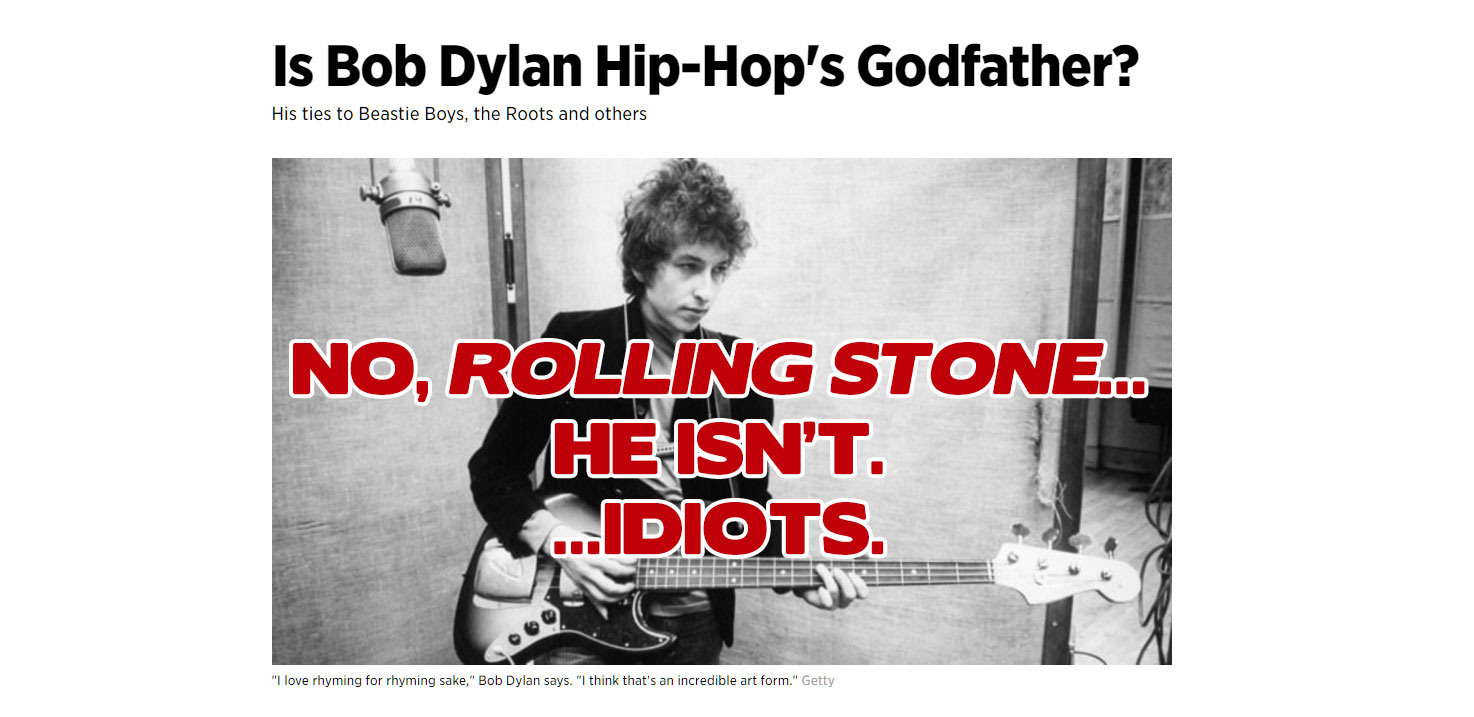The height and width of the screenshot is (717, 1474).
Task: Click the "His ties to Beastie Boys" subtitle
Action: pos(459,114)
